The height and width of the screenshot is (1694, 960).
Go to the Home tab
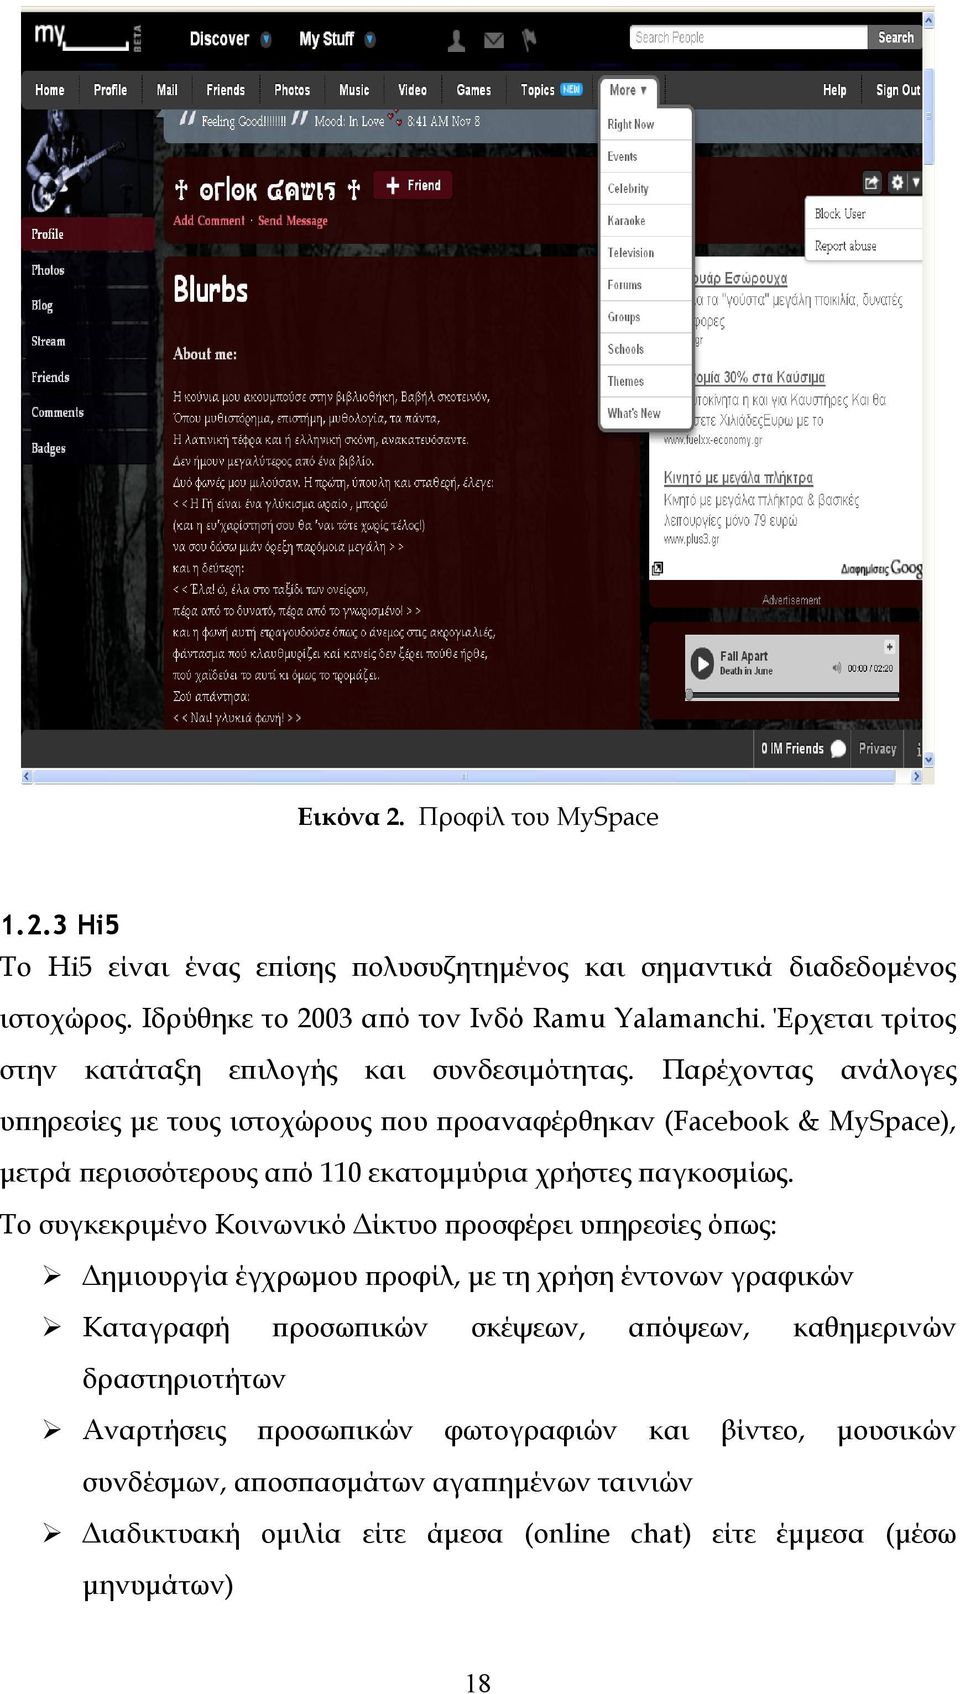(x=50, y=90)
